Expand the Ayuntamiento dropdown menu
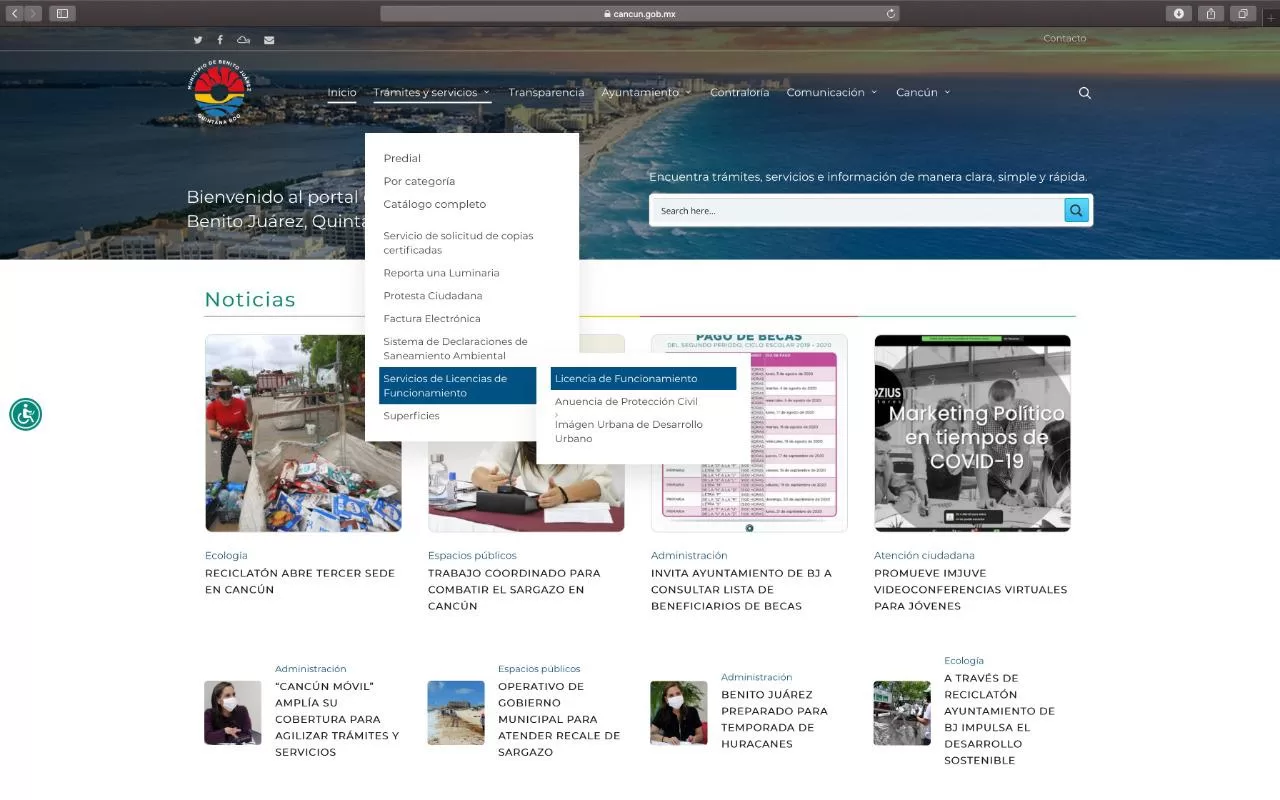Screen dimensions: 1280x800 646,92
